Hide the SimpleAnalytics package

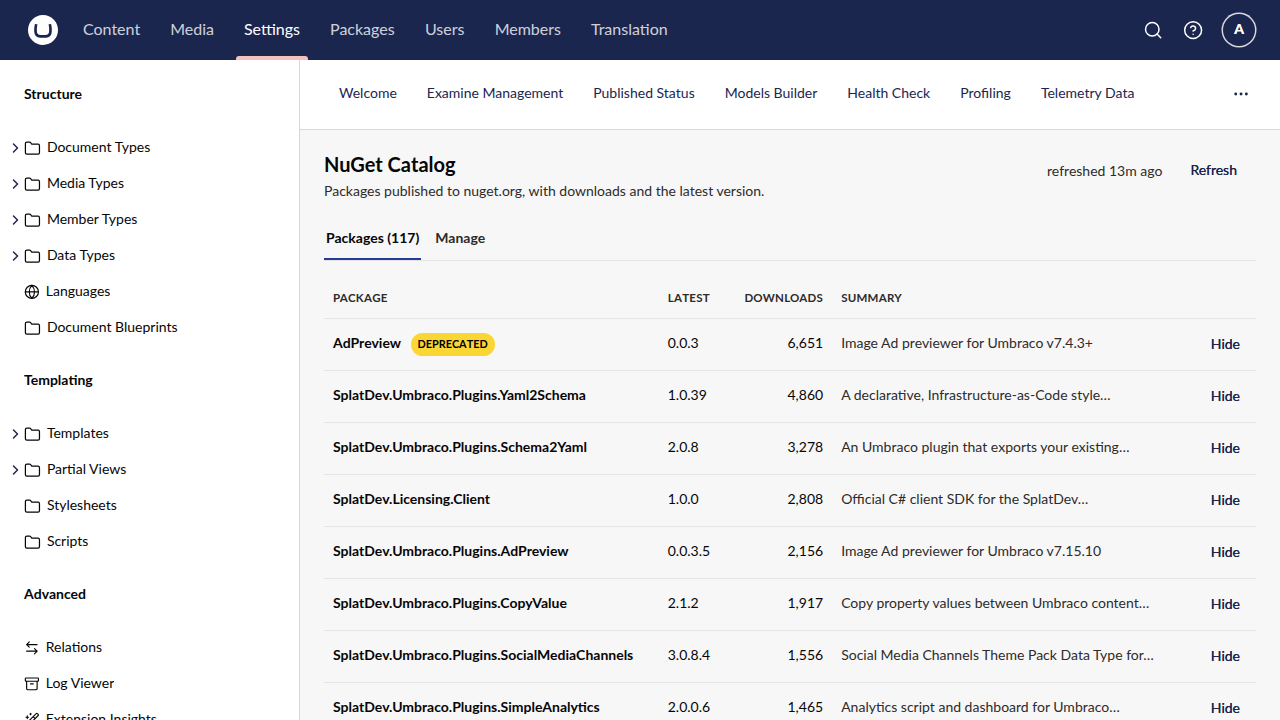coord(1225,708)
